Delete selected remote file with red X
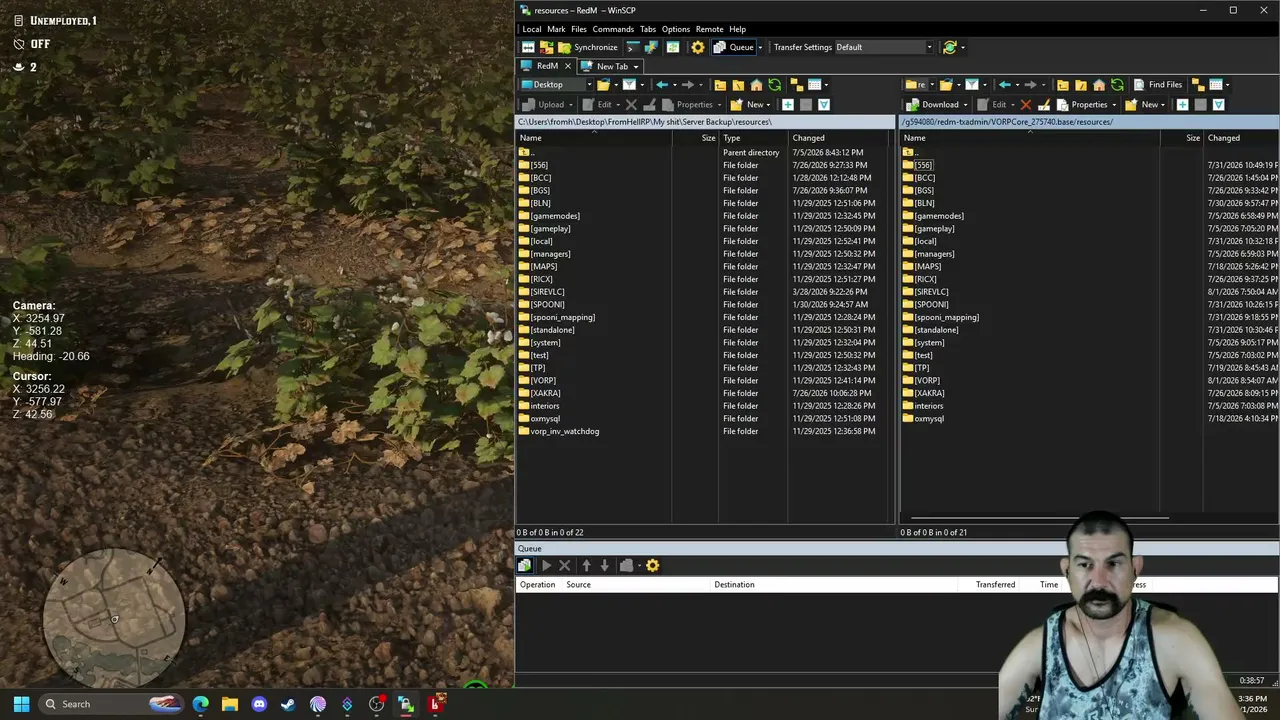Viewport: 1280px width, 720px height. pyautogui.click(x=1025, y=105)
